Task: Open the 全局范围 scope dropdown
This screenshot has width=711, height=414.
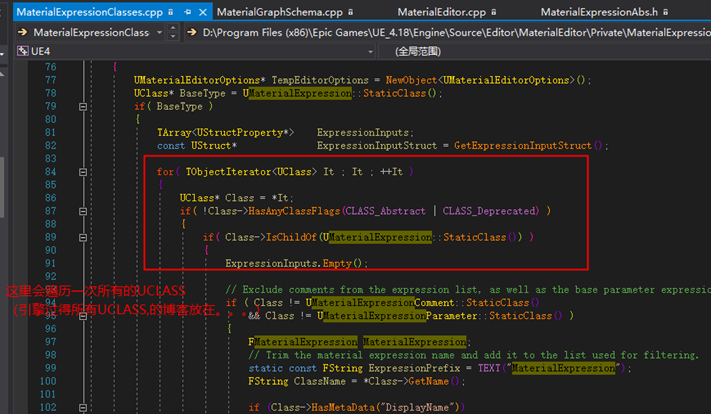Action: [544, 51]
